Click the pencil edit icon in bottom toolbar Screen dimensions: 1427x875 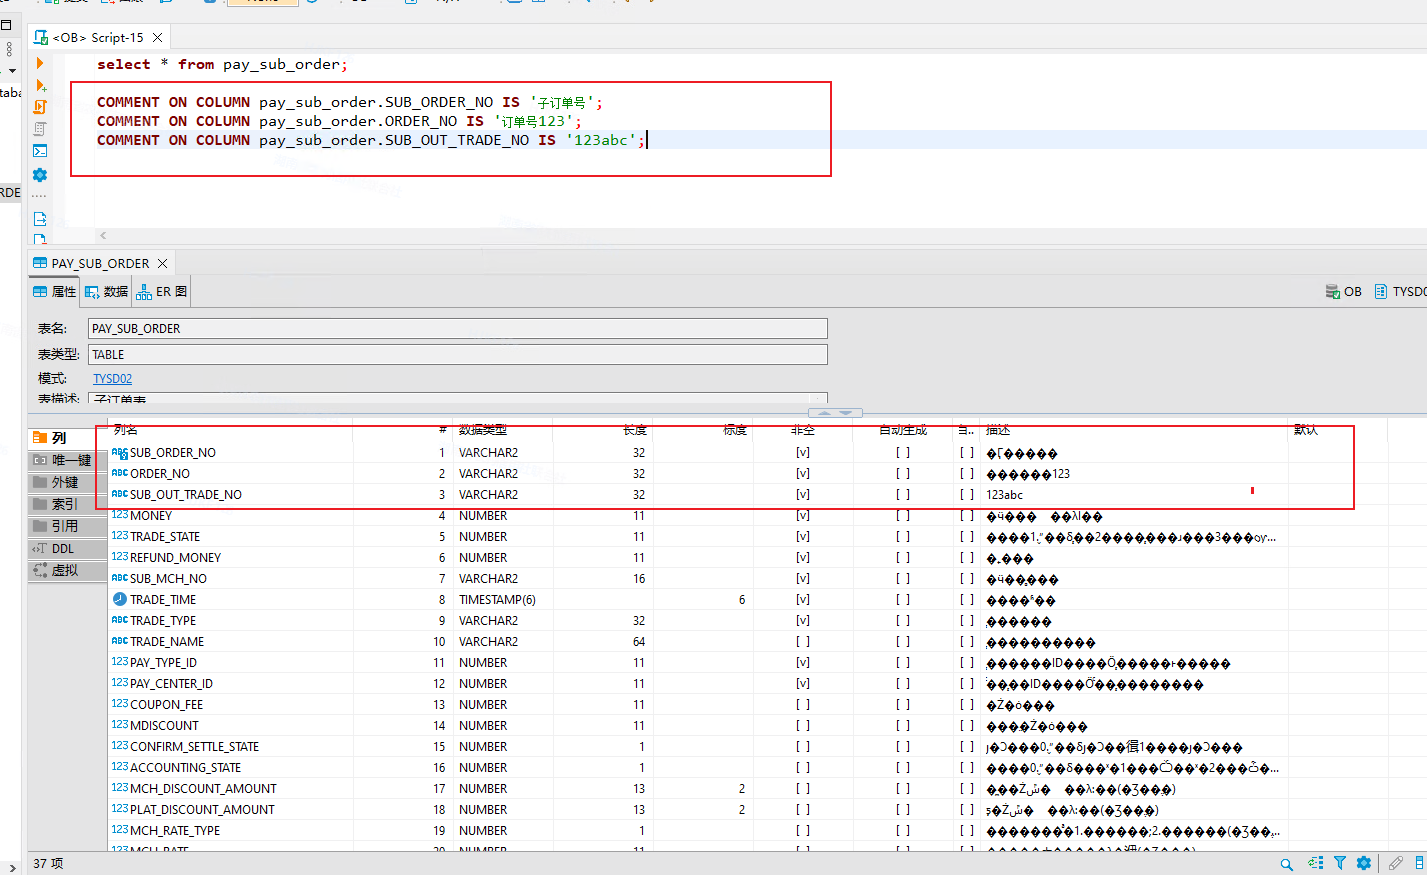(1396, 863)
